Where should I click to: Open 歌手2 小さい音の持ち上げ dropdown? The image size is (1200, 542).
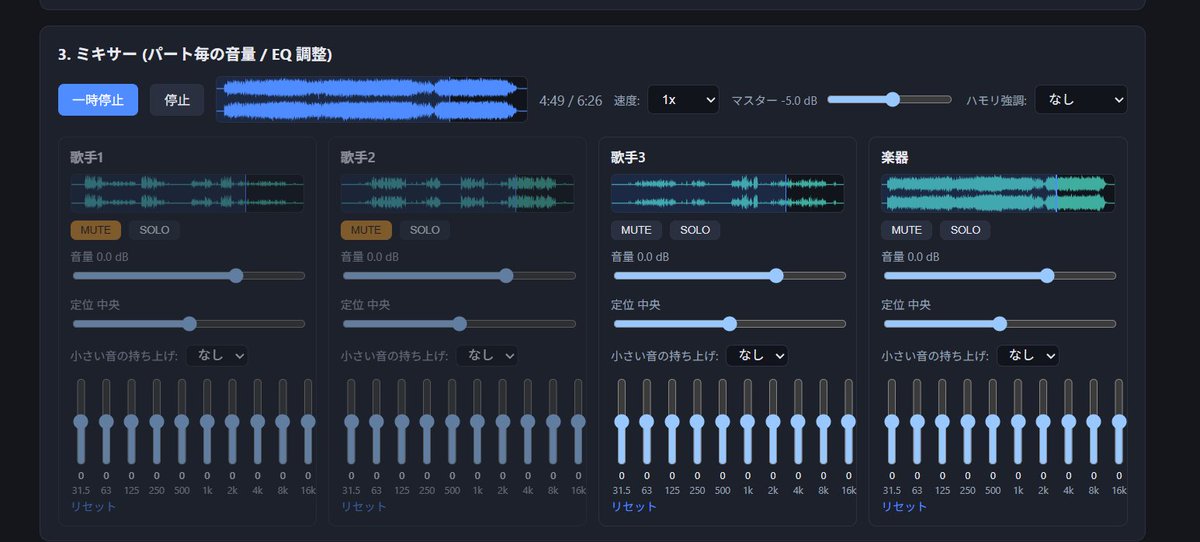pyautogui.click(x=487, y=355)
